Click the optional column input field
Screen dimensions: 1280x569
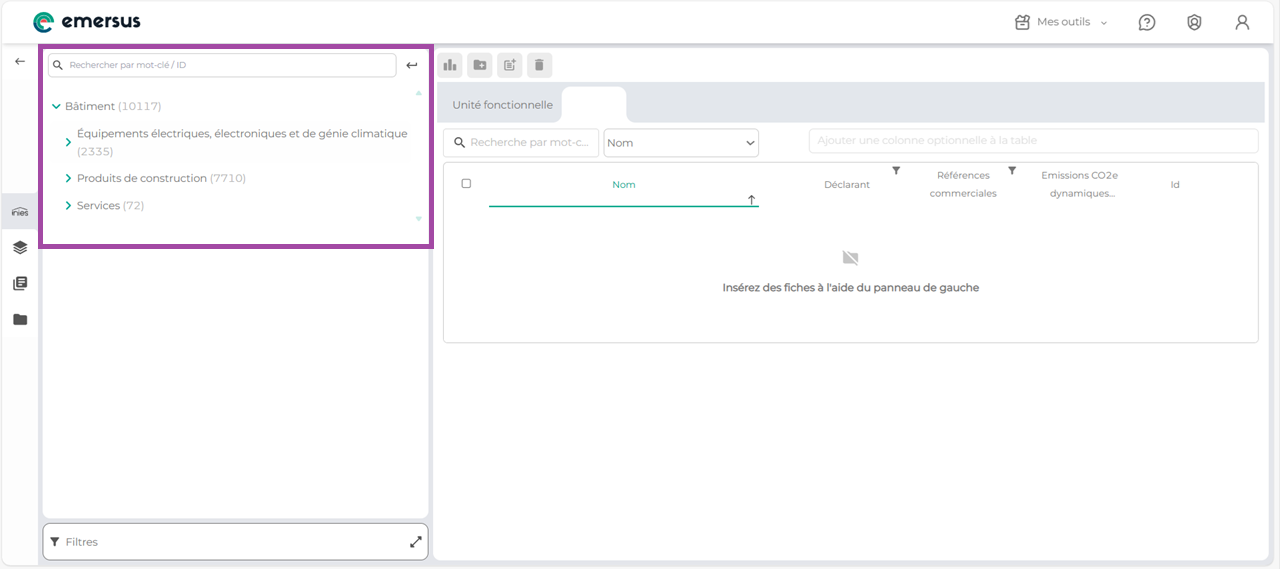[1033, 141]
